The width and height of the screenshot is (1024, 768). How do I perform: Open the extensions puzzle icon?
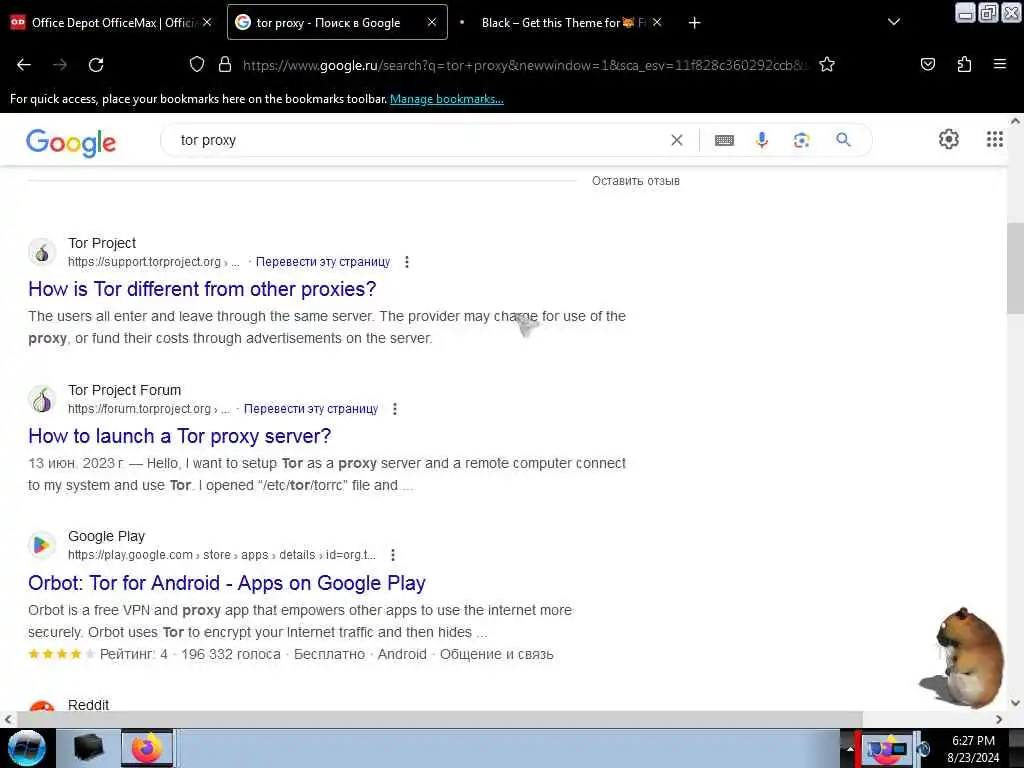click(x=964, y=64)
